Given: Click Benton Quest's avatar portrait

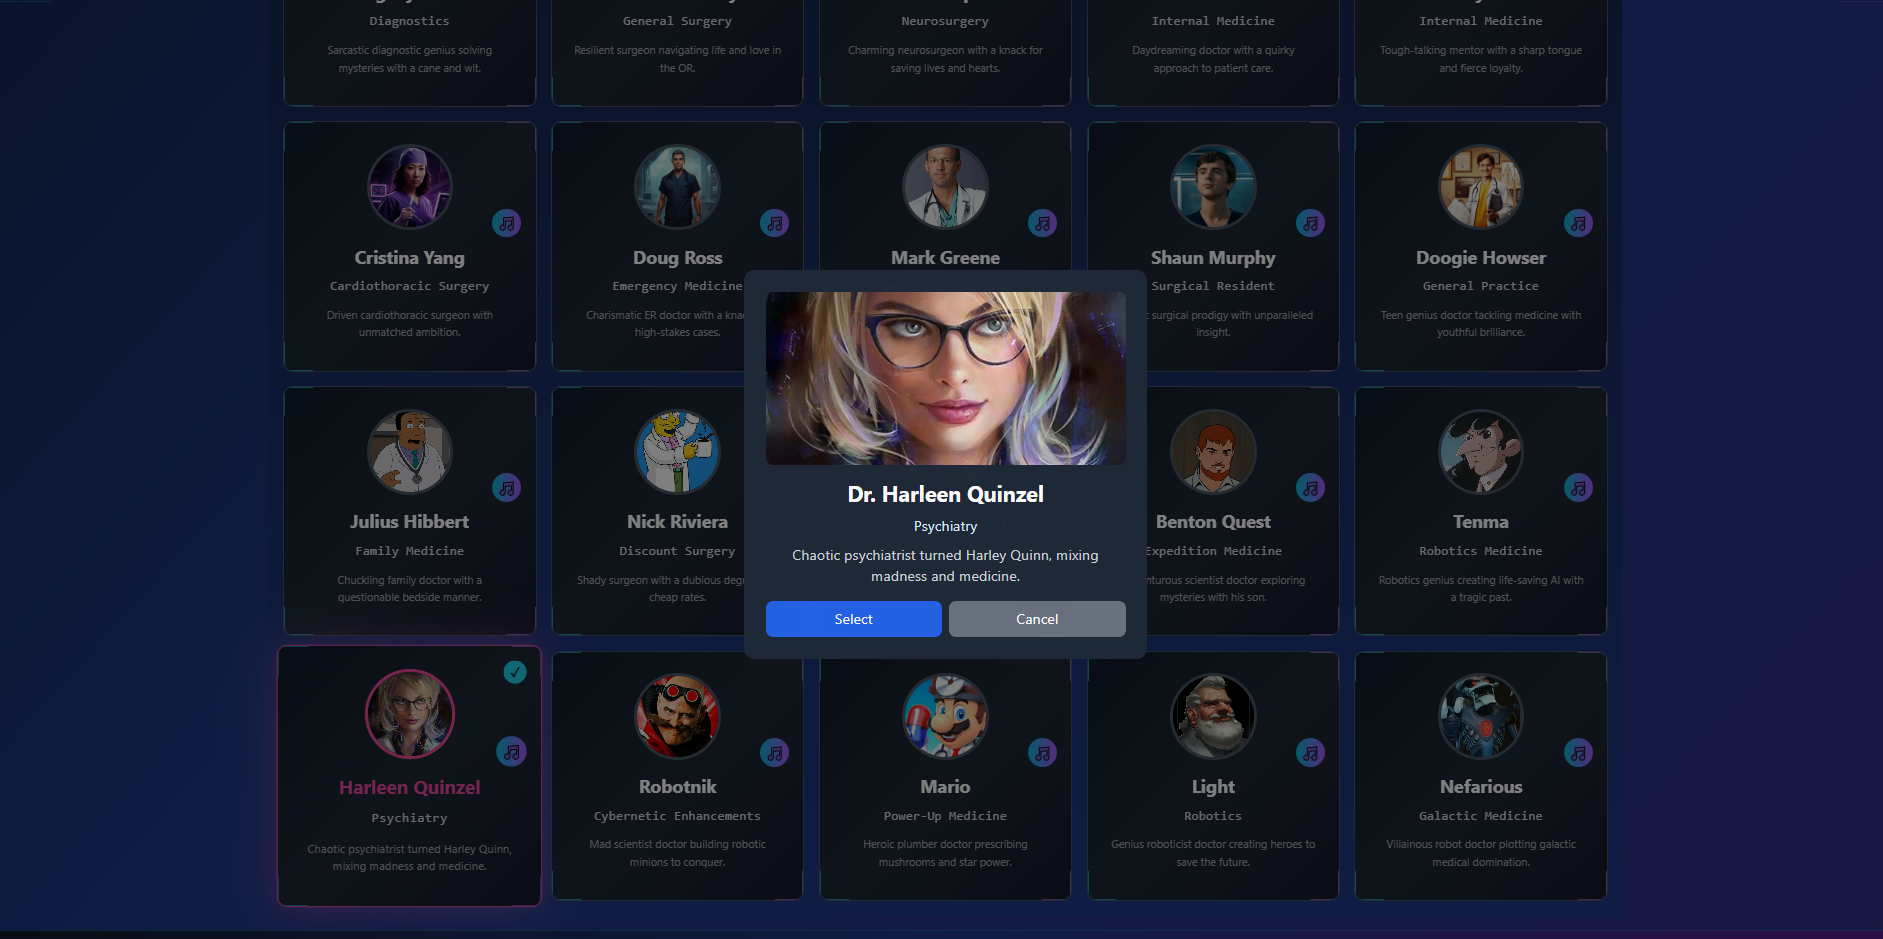Looking at the screenshot, I should (1213, 452).
